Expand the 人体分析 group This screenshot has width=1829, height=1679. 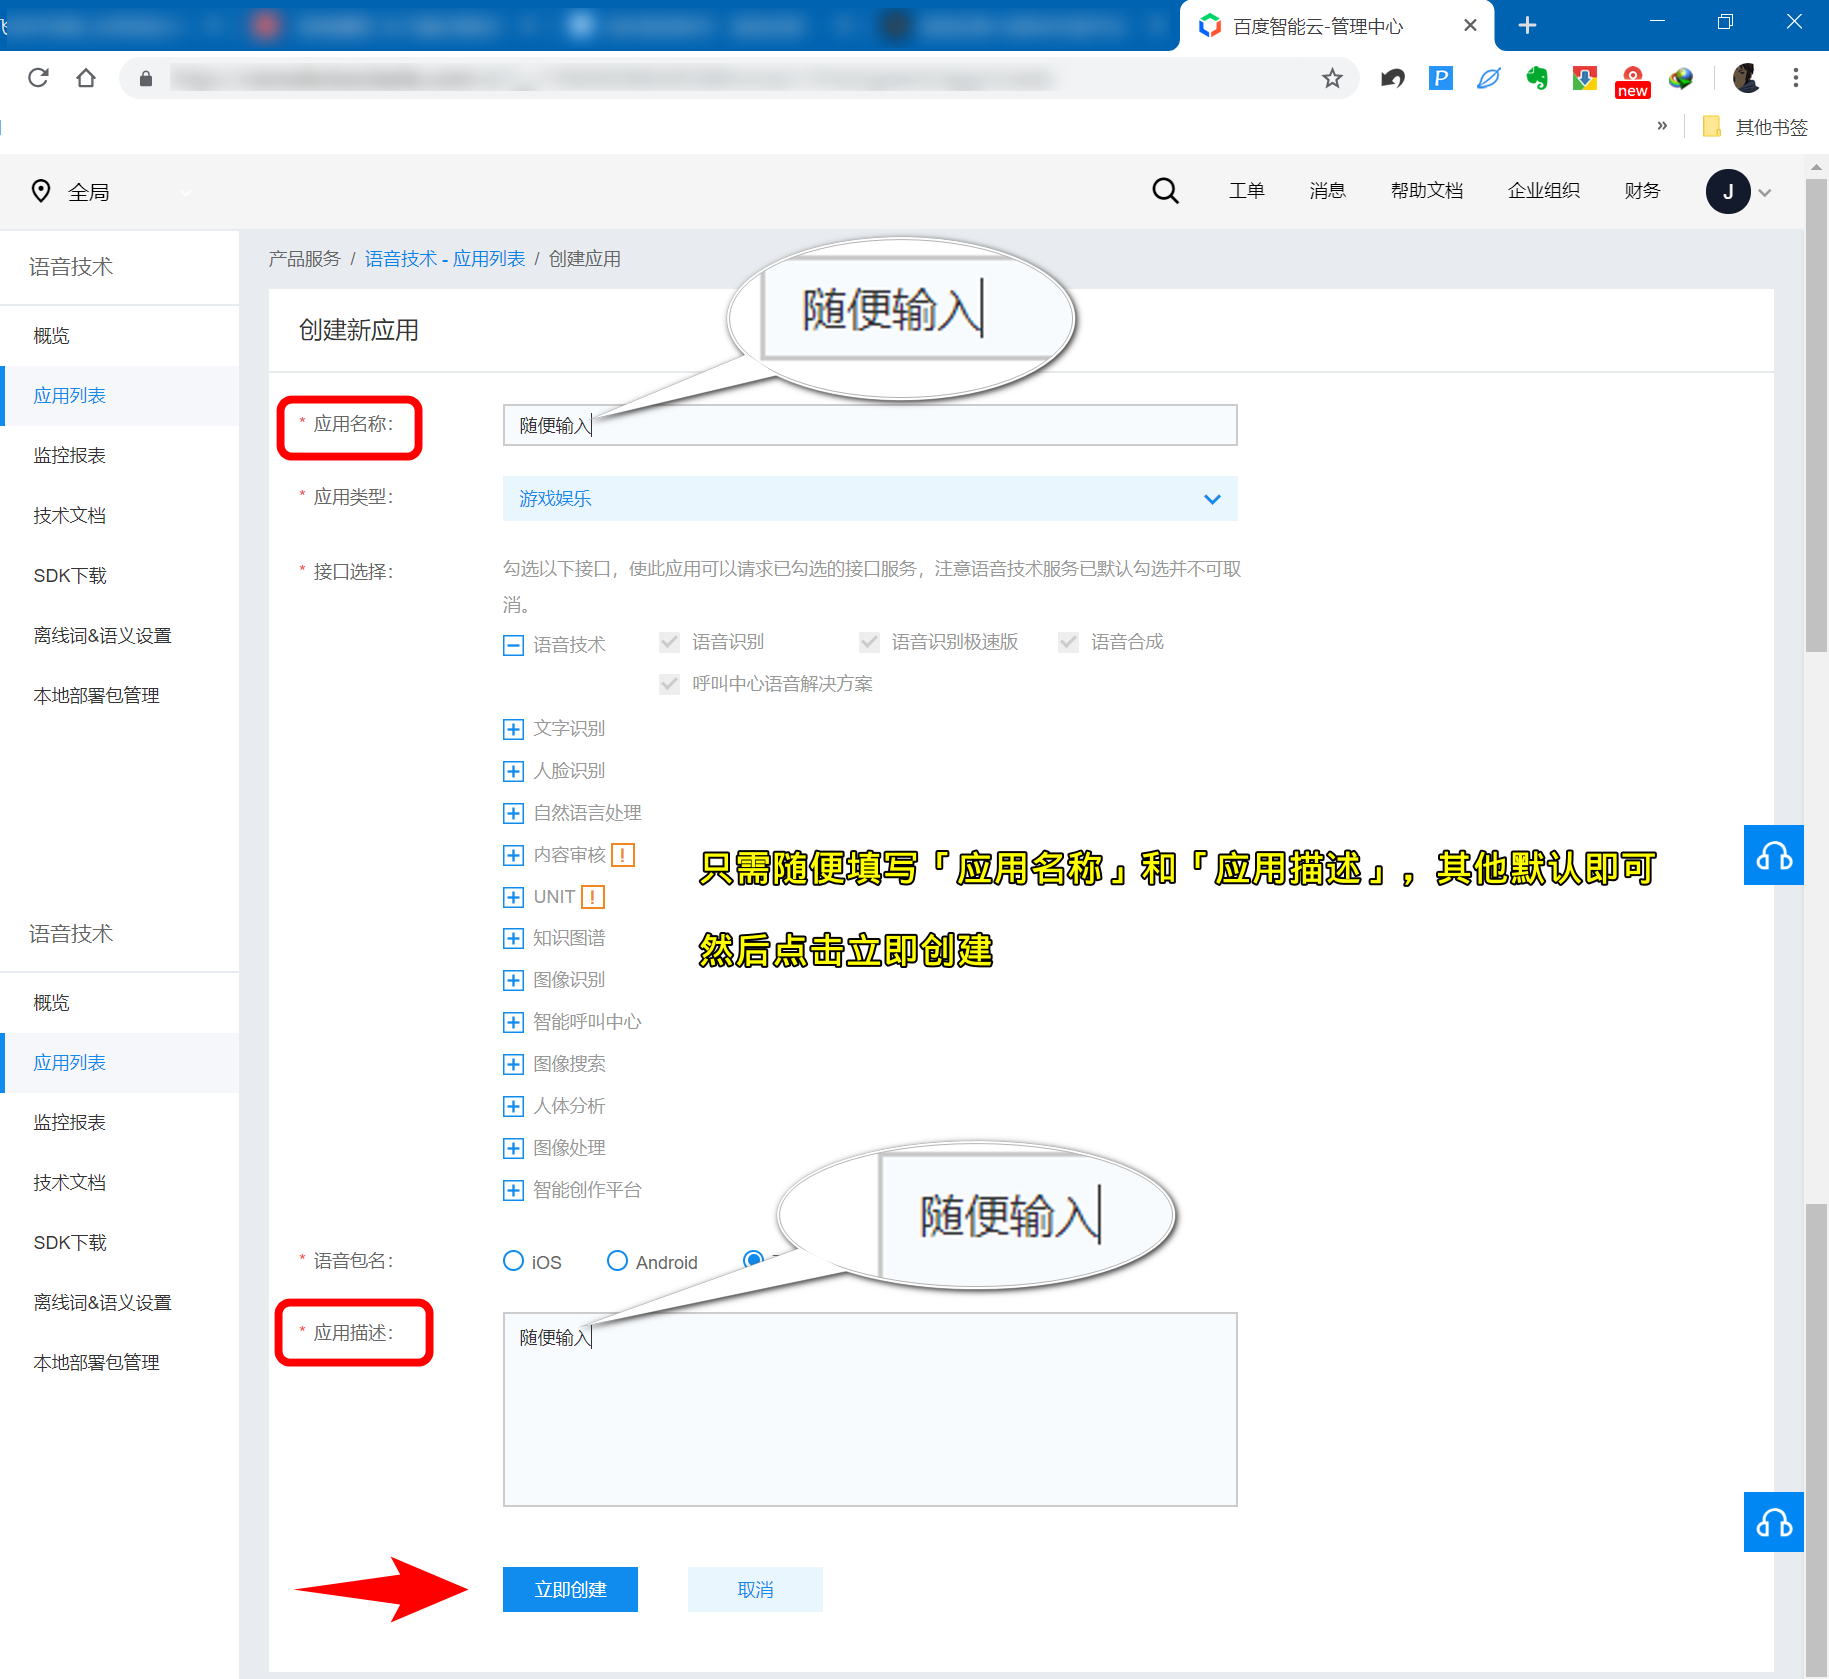coord(513,1106)
